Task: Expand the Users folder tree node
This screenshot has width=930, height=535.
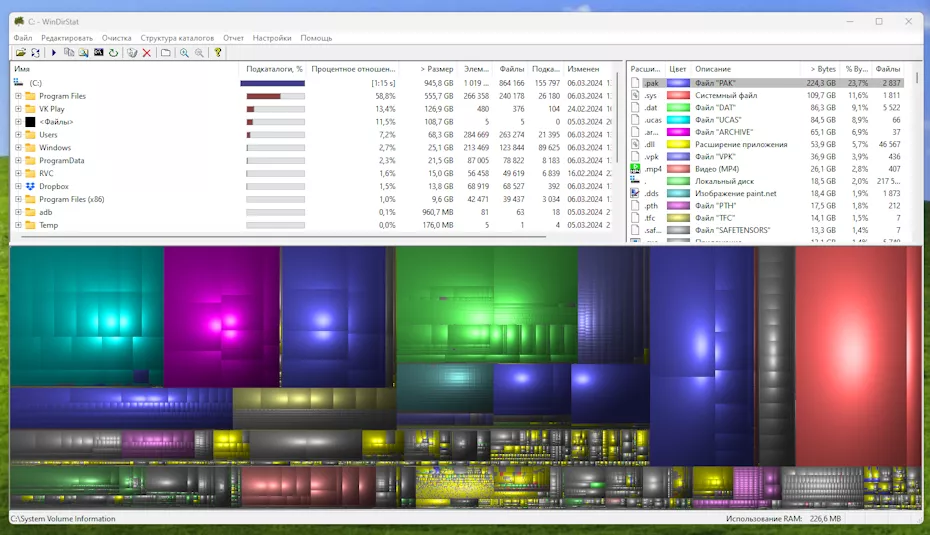Action: 18,135
